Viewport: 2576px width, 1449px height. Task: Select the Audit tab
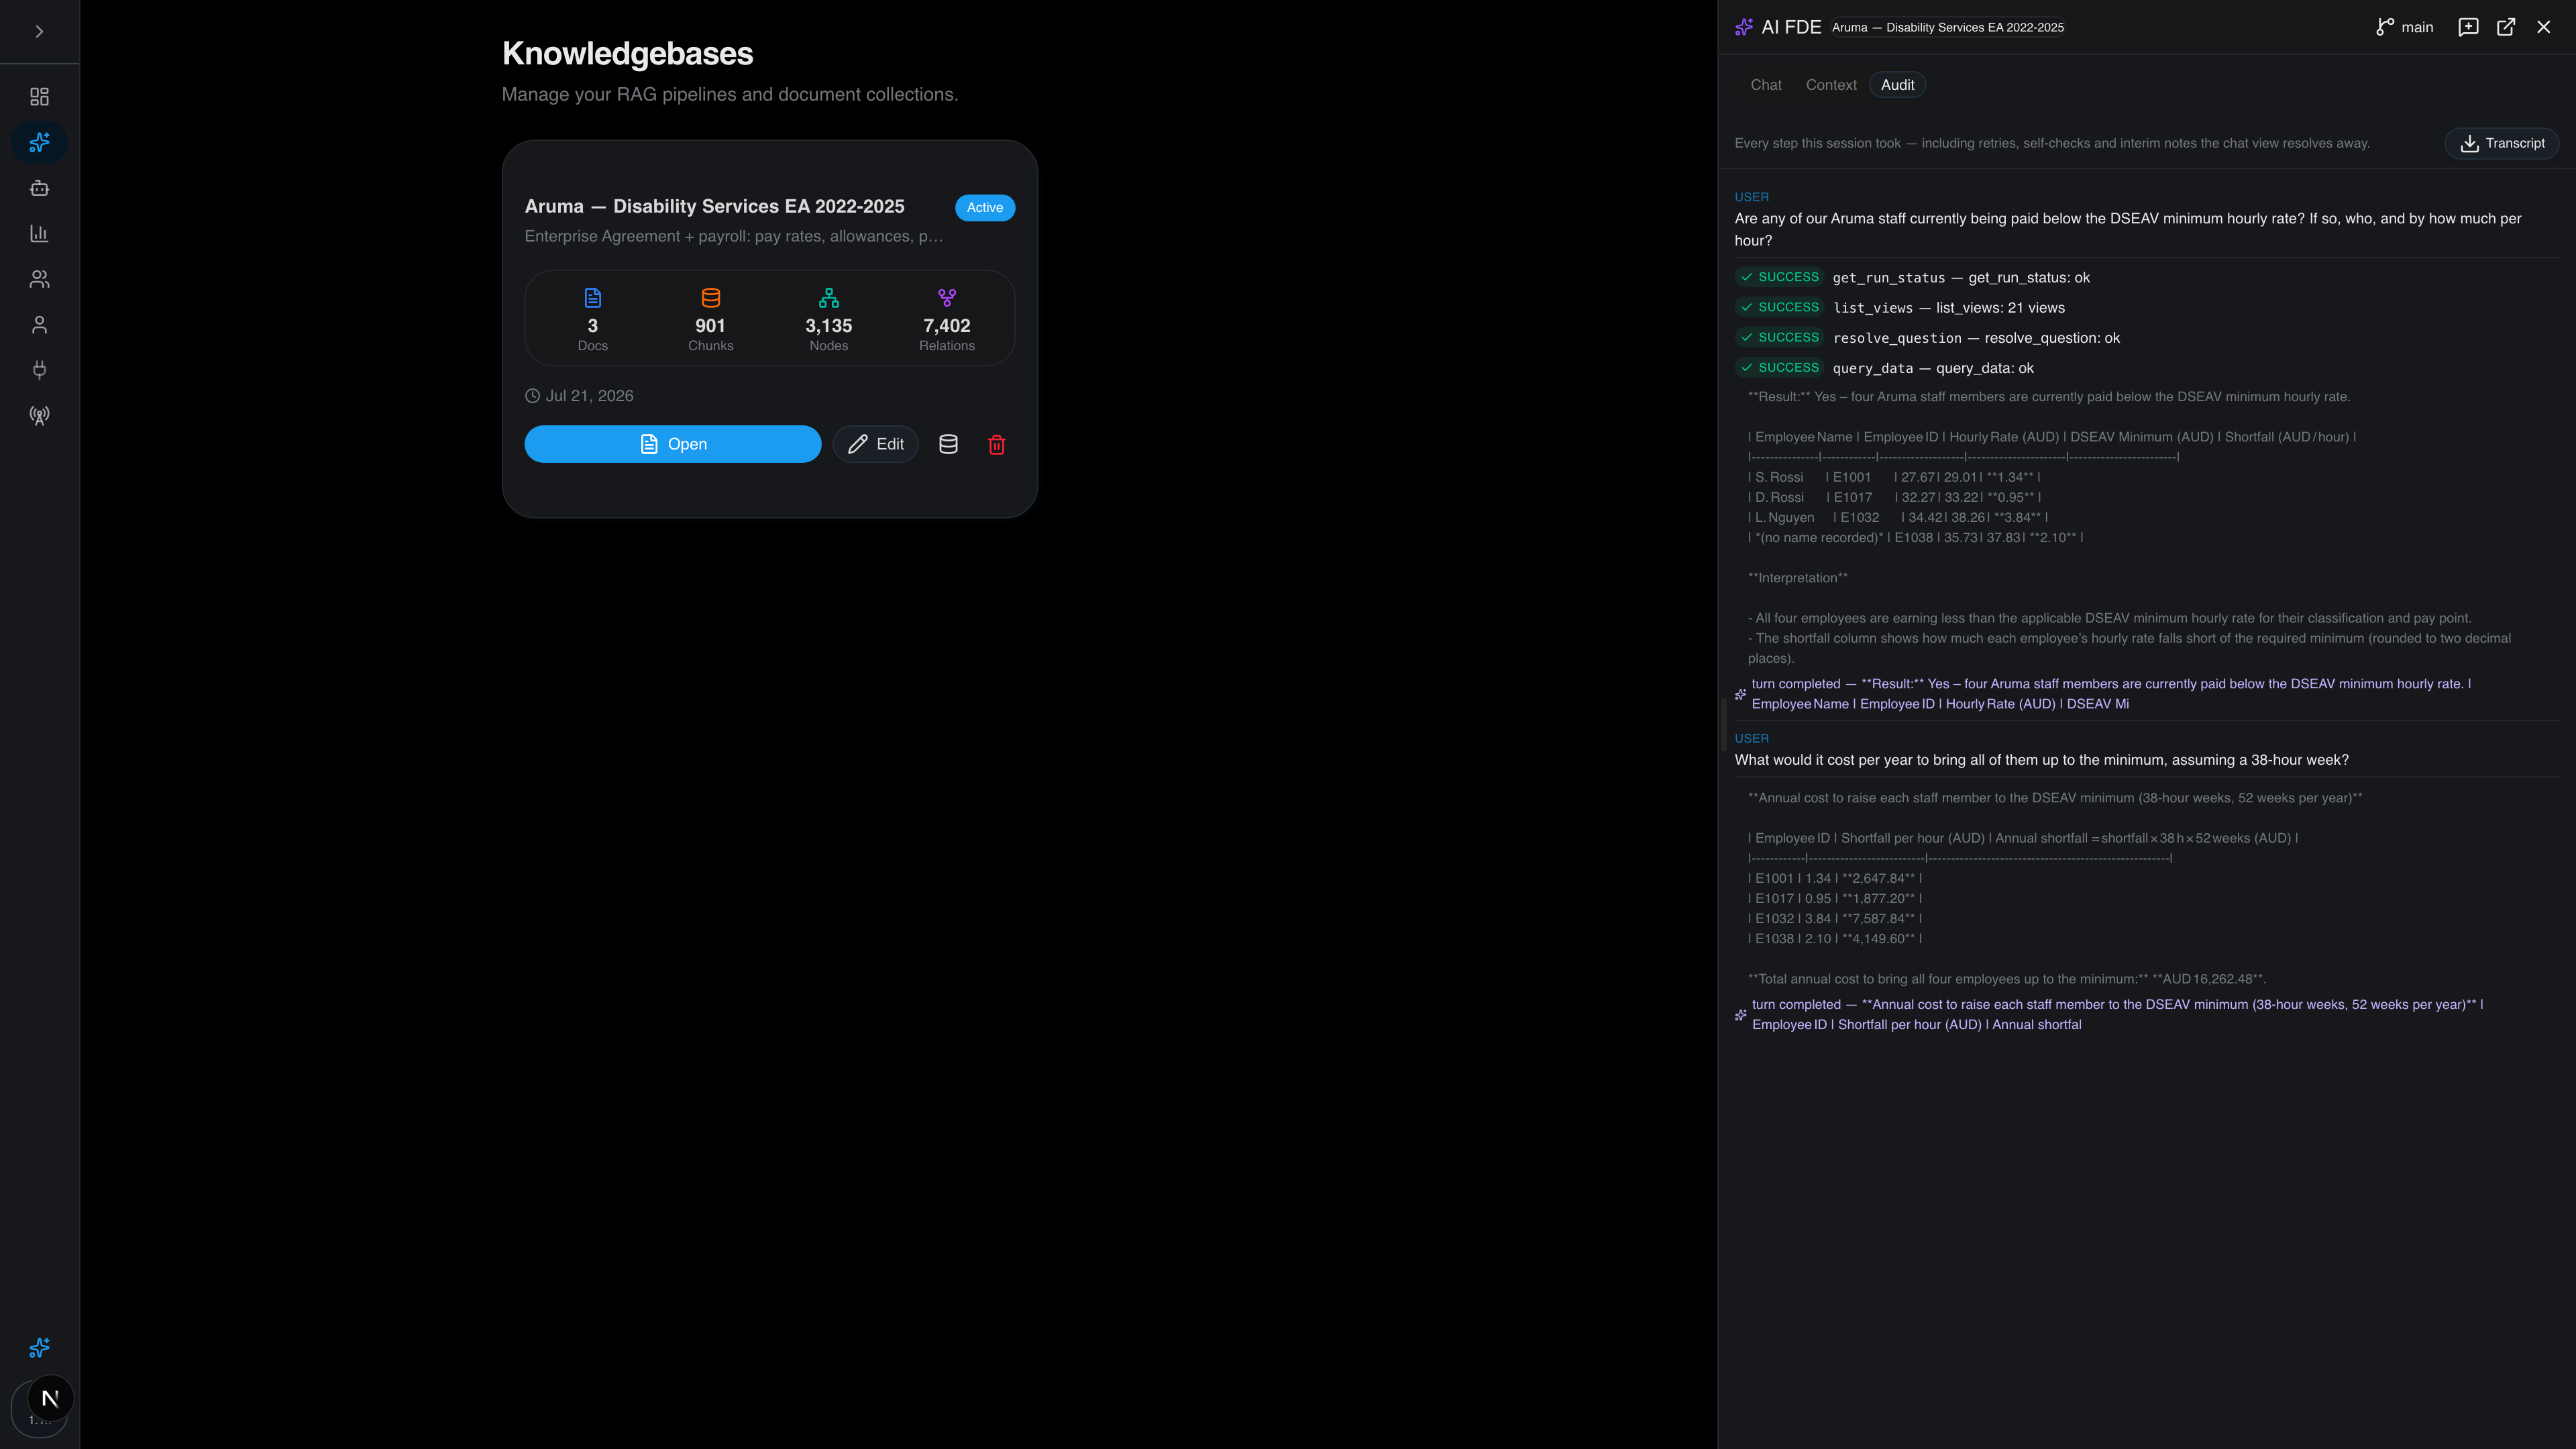[x=1897, y=85]
